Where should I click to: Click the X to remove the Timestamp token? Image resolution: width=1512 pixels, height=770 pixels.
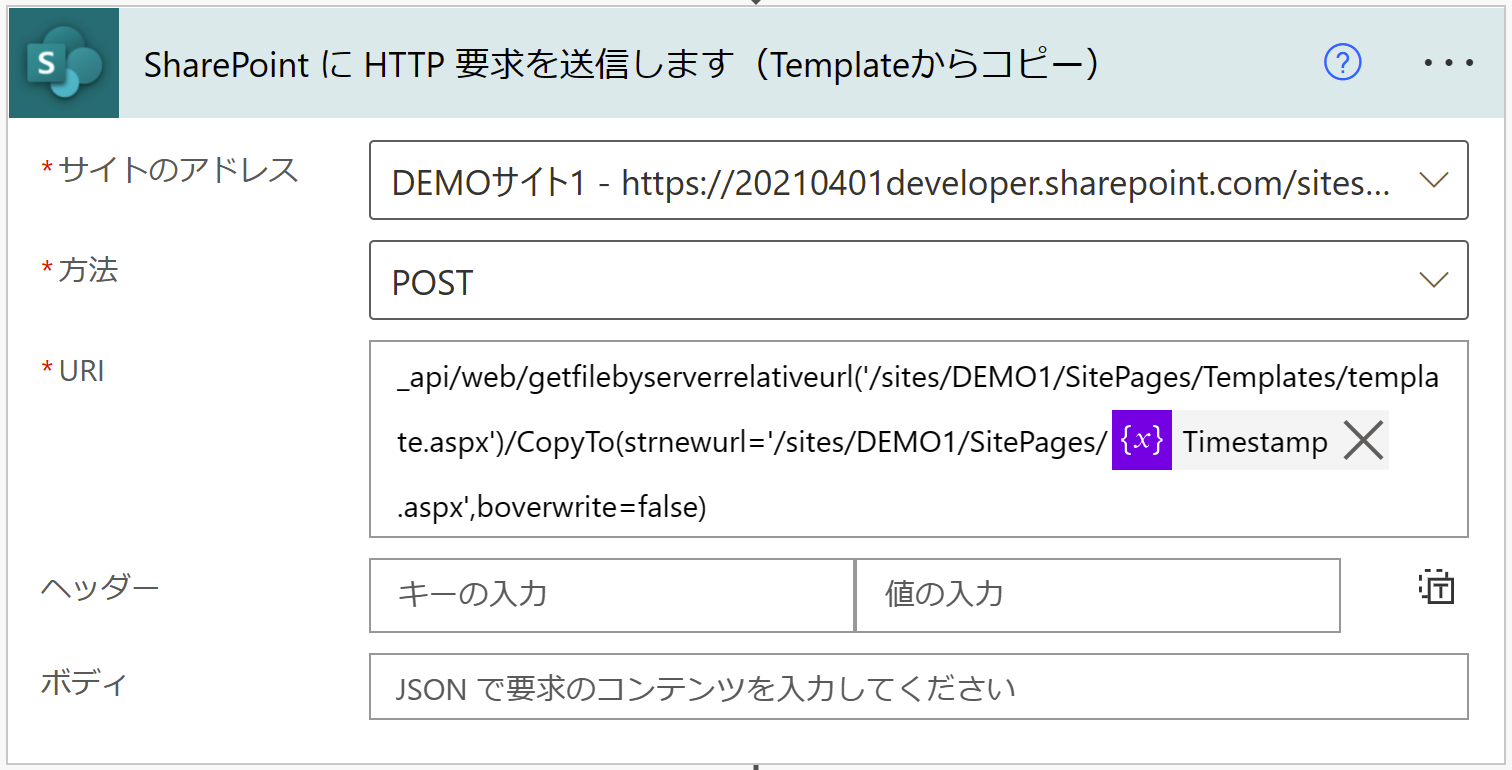pos(1362,440)
